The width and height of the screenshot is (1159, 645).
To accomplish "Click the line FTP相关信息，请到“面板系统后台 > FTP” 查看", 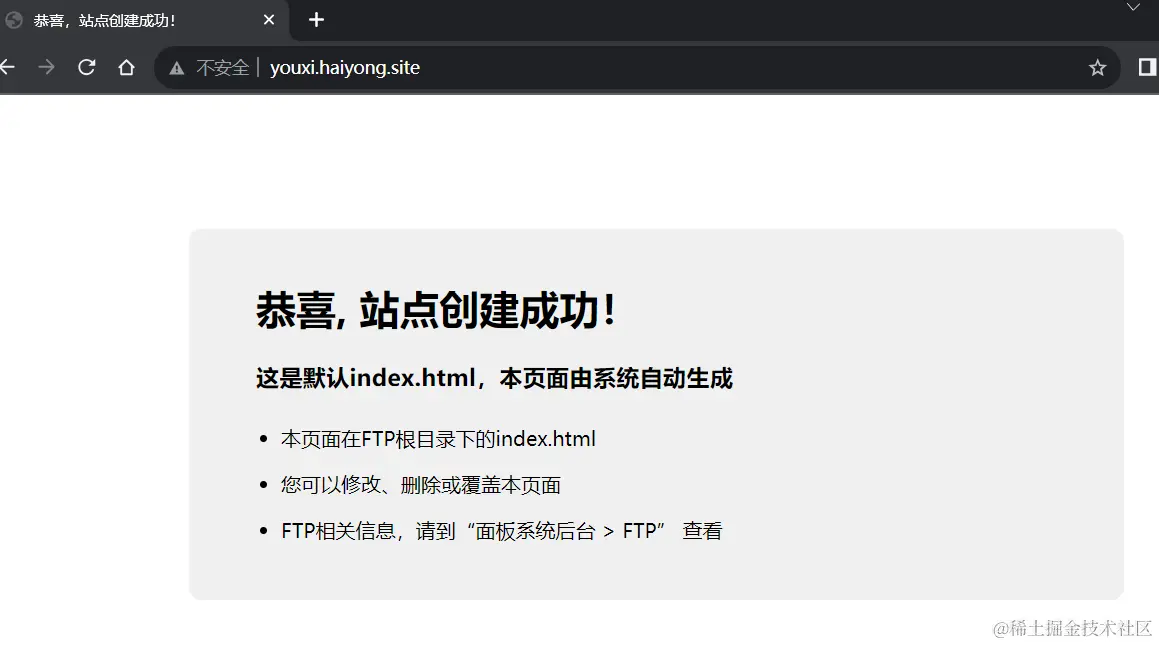I will point(502,531).
